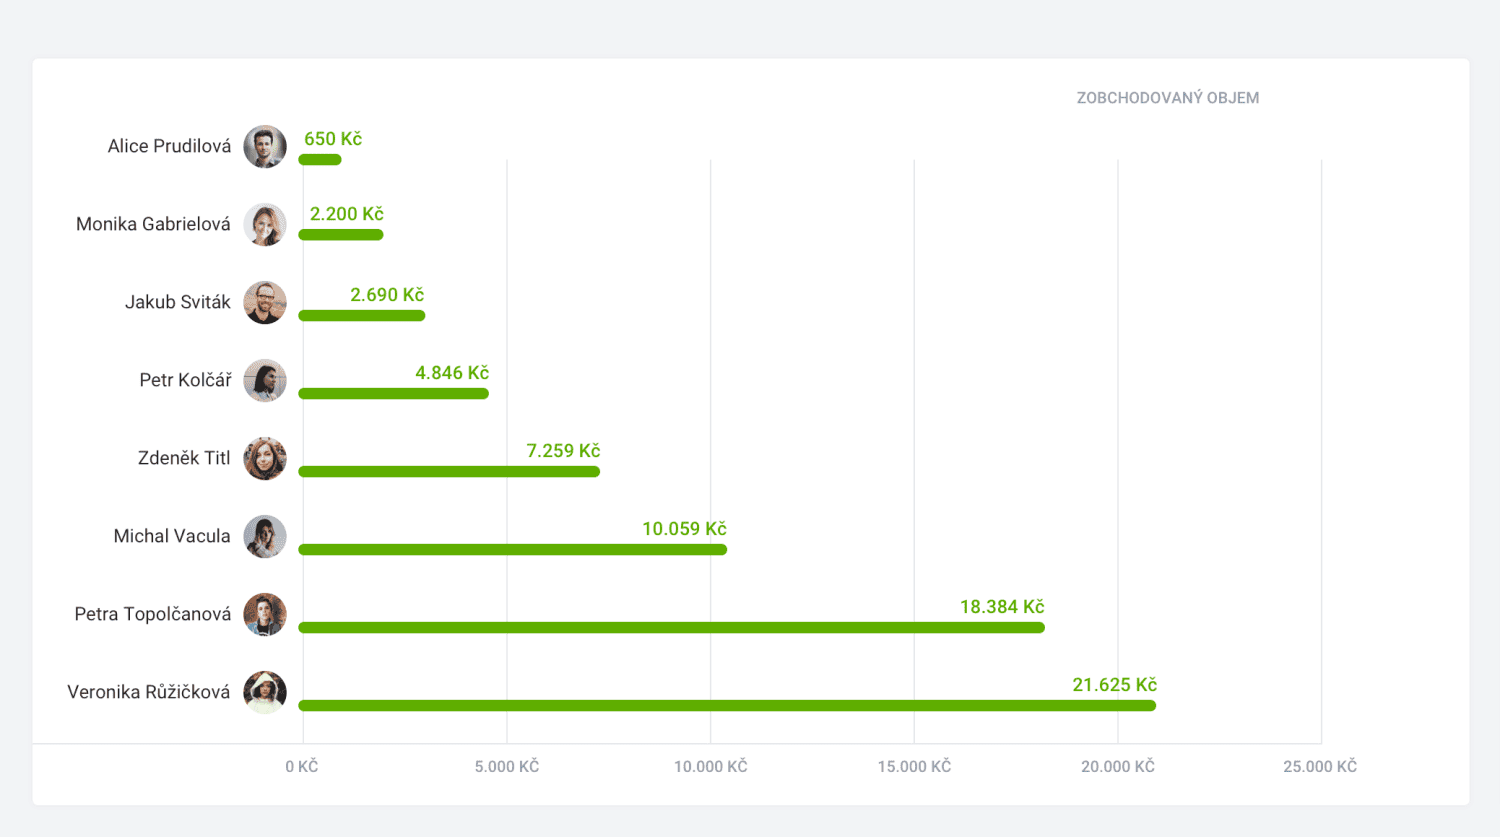Click the 25.000 Kč axis tick label
This screenshot has width=1500, height=837.
pos(1319,767)
